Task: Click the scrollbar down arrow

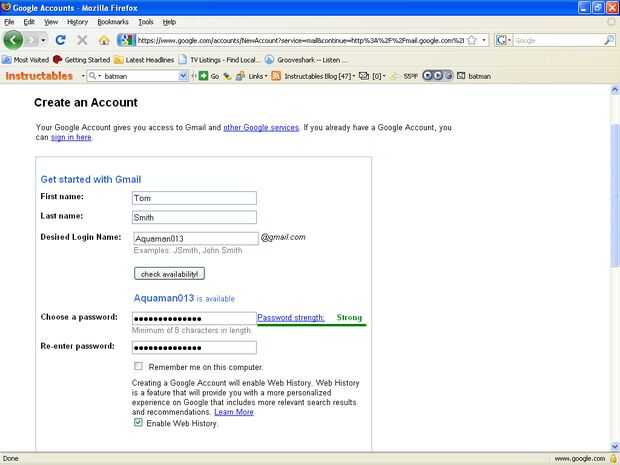Action: click(x=615, y=447)
